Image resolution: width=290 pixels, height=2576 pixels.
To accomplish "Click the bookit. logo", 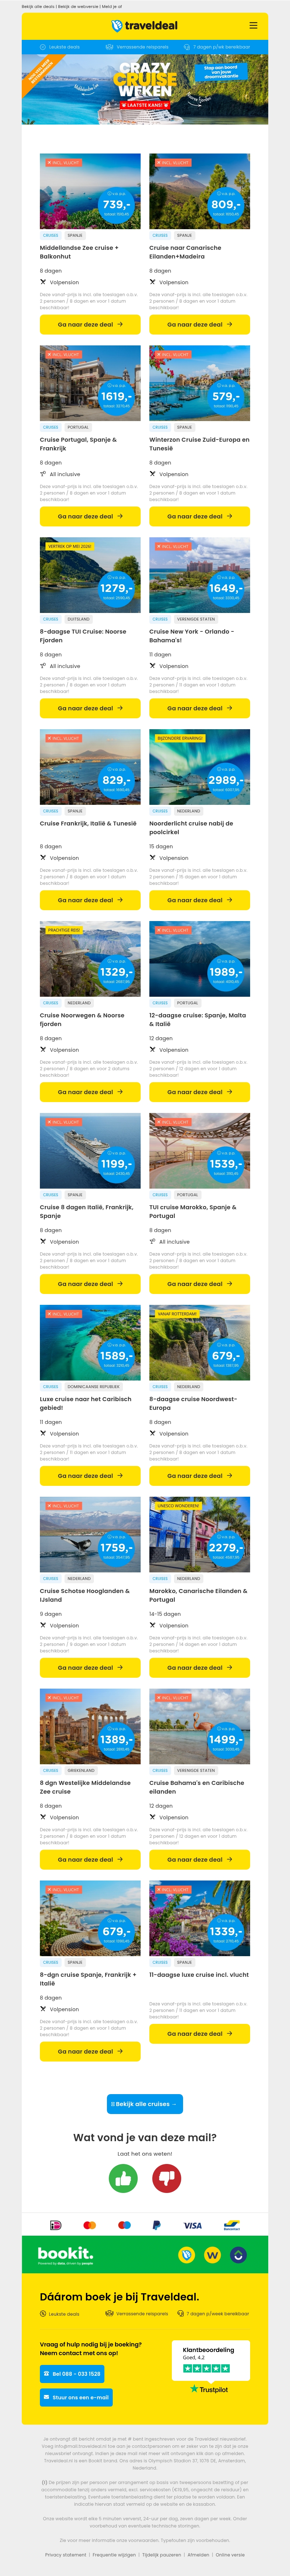I will click(65, 2254).
